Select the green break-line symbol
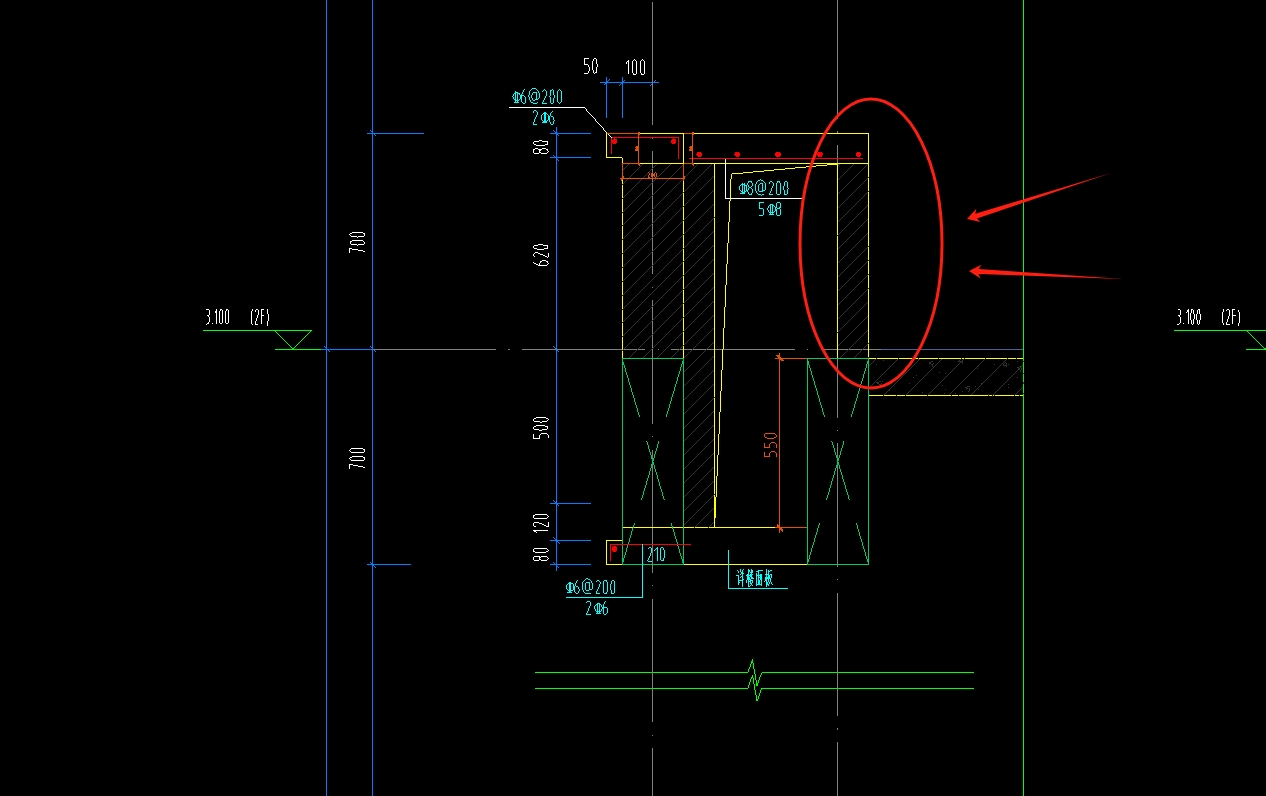Image resolution: width=1266 pixels, height=796 pixels. (x=755, y=680)
